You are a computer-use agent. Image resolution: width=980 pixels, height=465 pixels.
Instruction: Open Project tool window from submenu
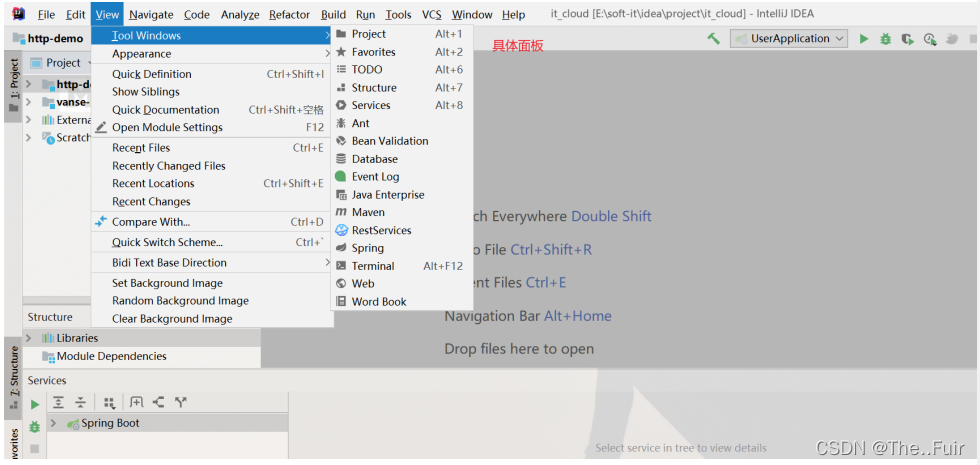point(402,34)
